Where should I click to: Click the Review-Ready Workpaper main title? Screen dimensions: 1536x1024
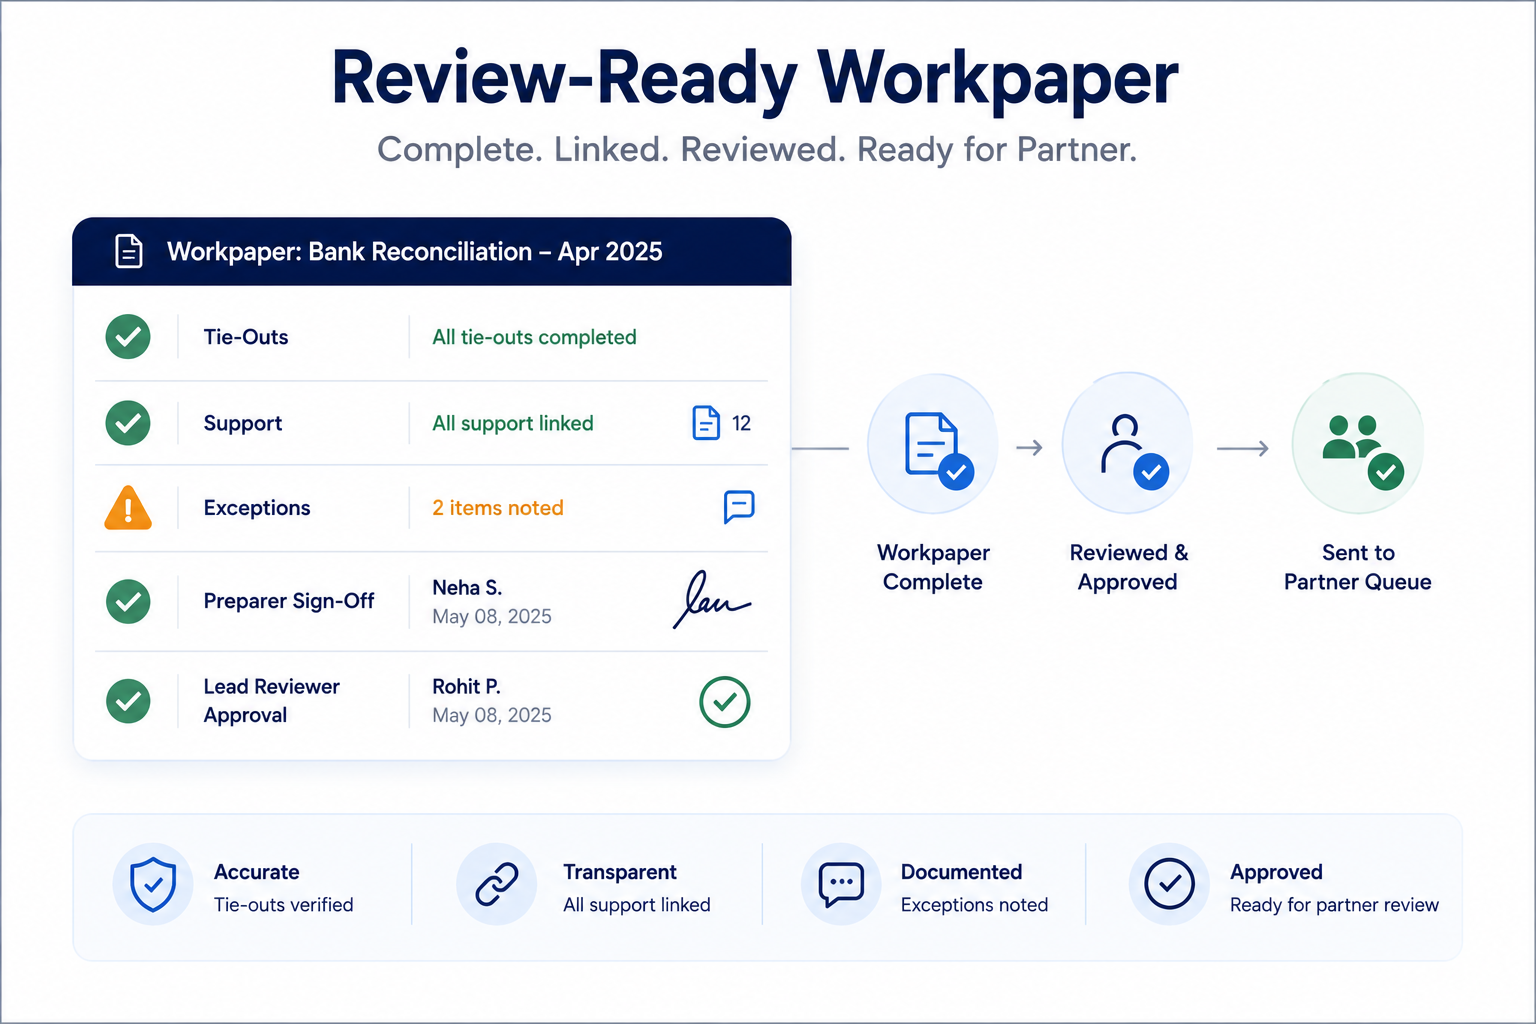[x=755, y=78]
